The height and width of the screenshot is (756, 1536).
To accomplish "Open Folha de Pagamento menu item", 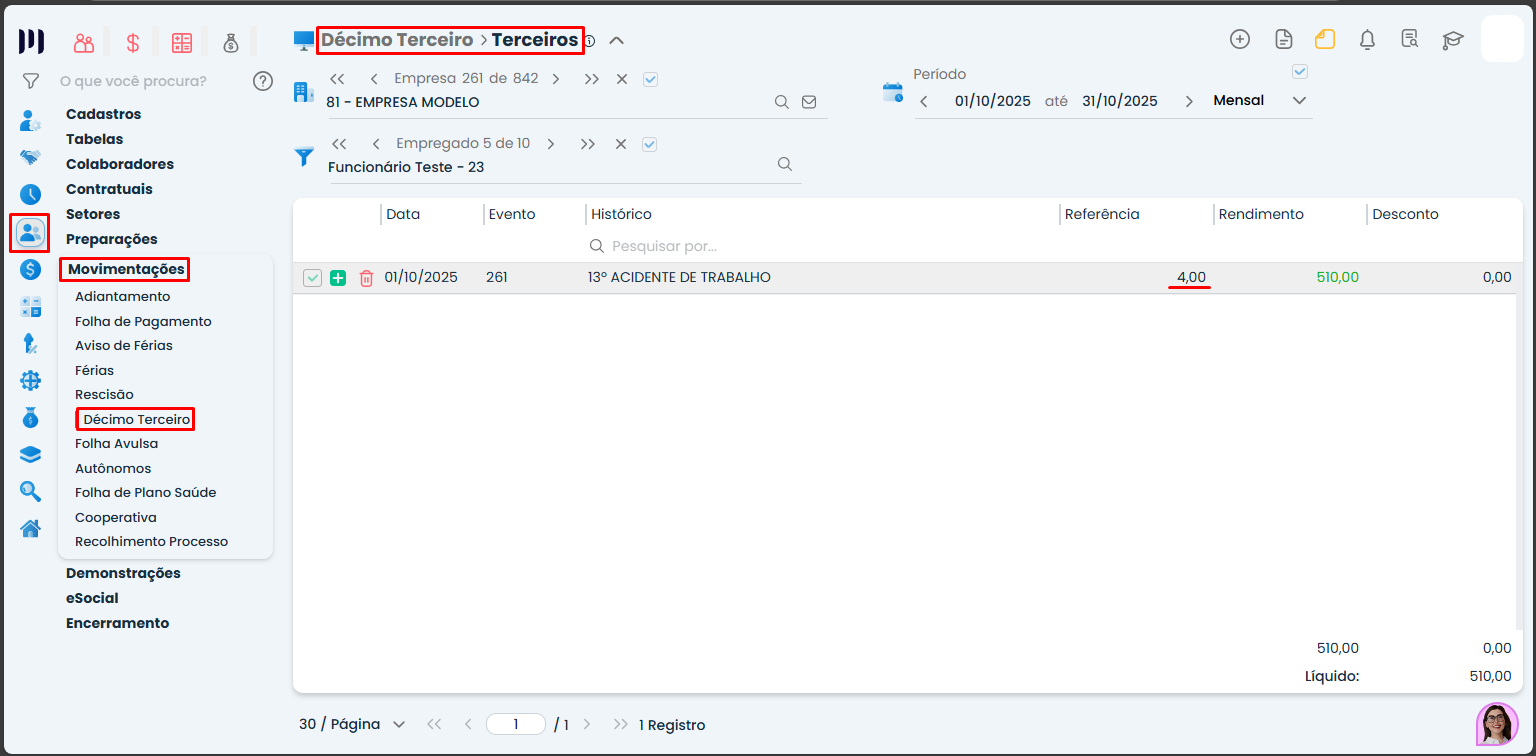I will 143,321.
